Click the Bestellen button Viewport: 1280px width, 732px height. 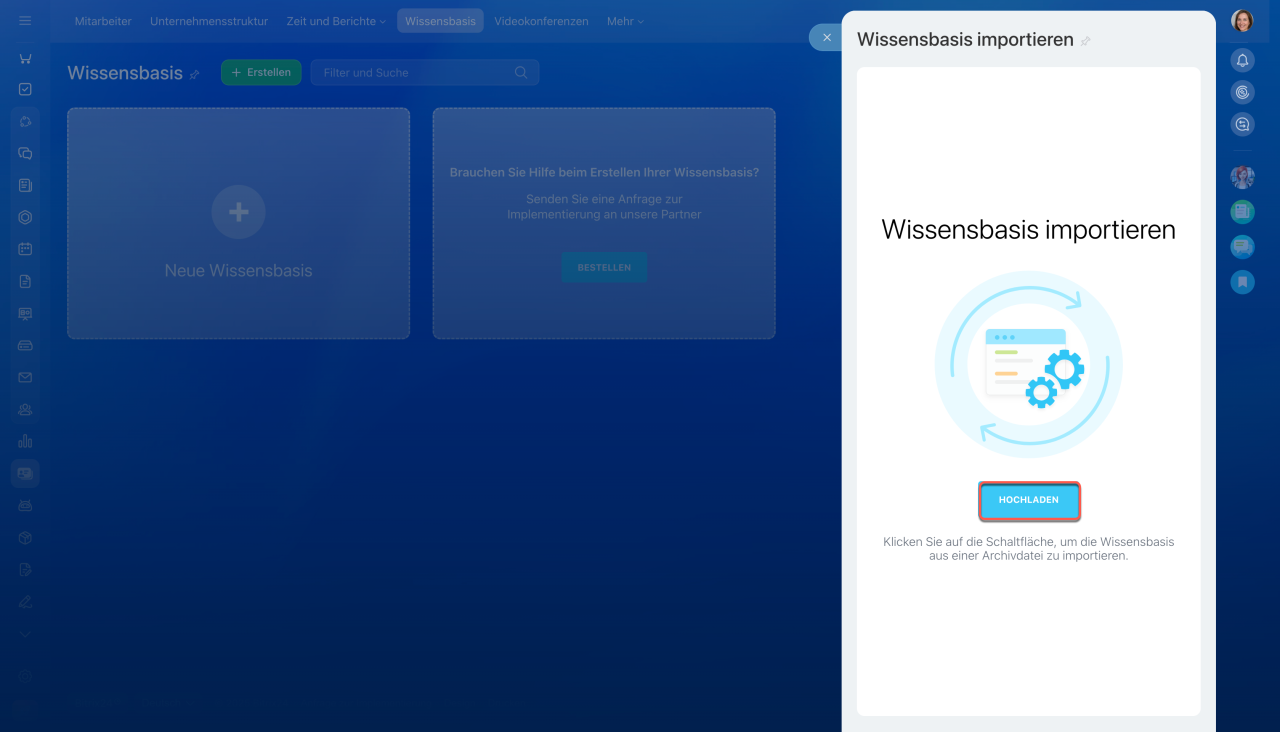coord(604,267)
